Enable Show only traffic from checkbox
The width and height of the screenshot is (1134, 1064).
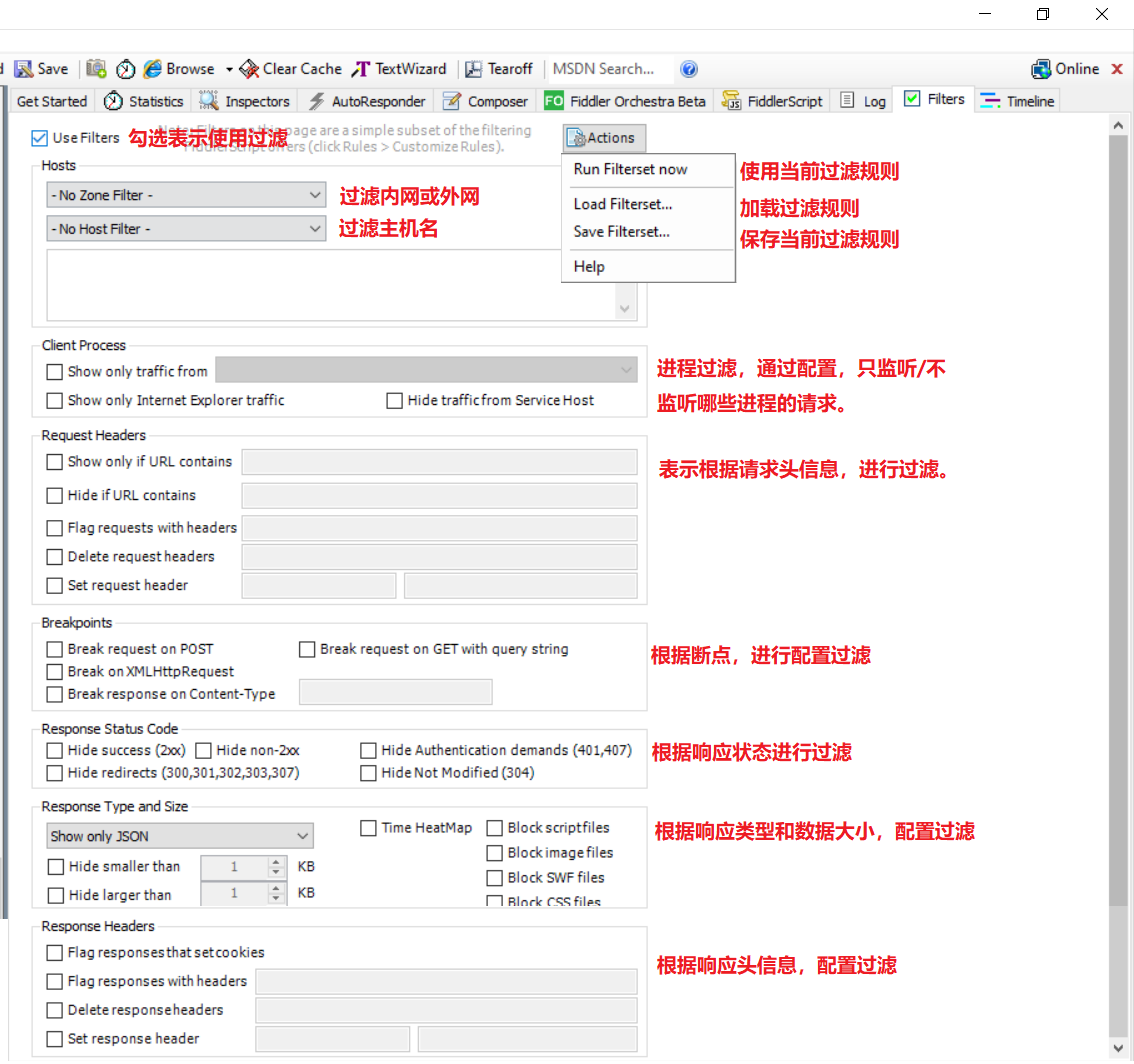(54, 372)
